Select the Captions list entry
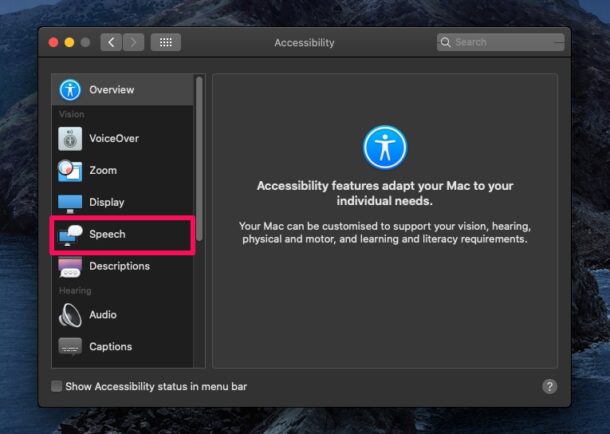Image resolution: width=610 pixels, height=434 pixels. point(122,346)
